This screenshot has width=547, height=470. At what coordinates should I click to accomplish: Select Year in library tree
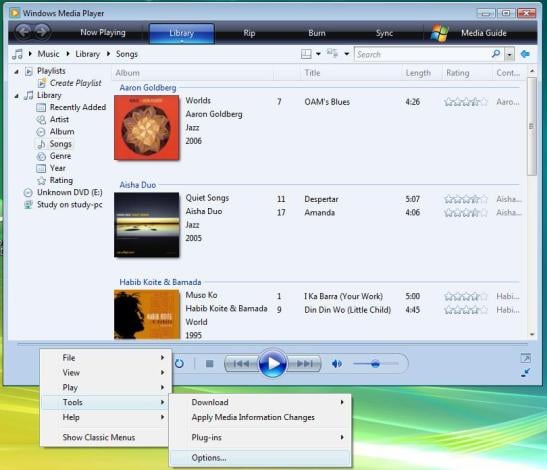(58, 168)
